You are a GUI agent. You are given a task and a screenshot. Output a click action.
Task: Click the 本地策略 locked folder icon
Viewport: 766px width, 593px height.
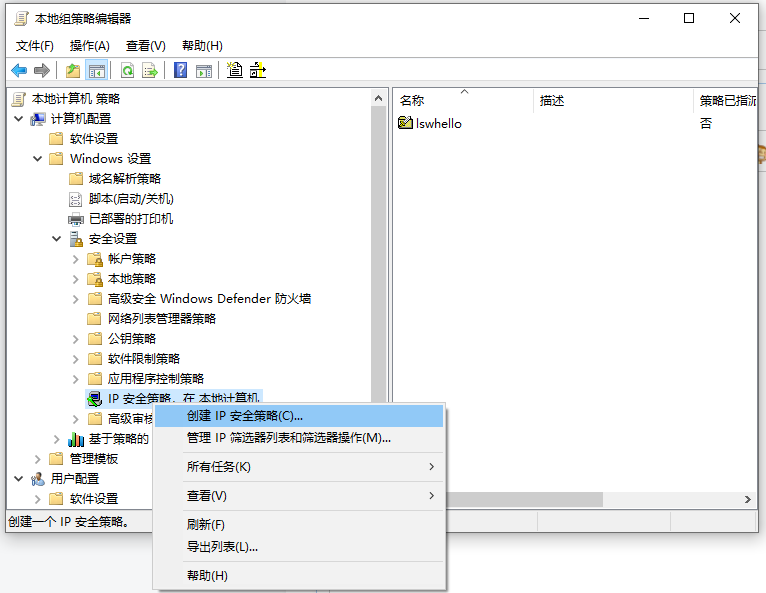[95, 279]
